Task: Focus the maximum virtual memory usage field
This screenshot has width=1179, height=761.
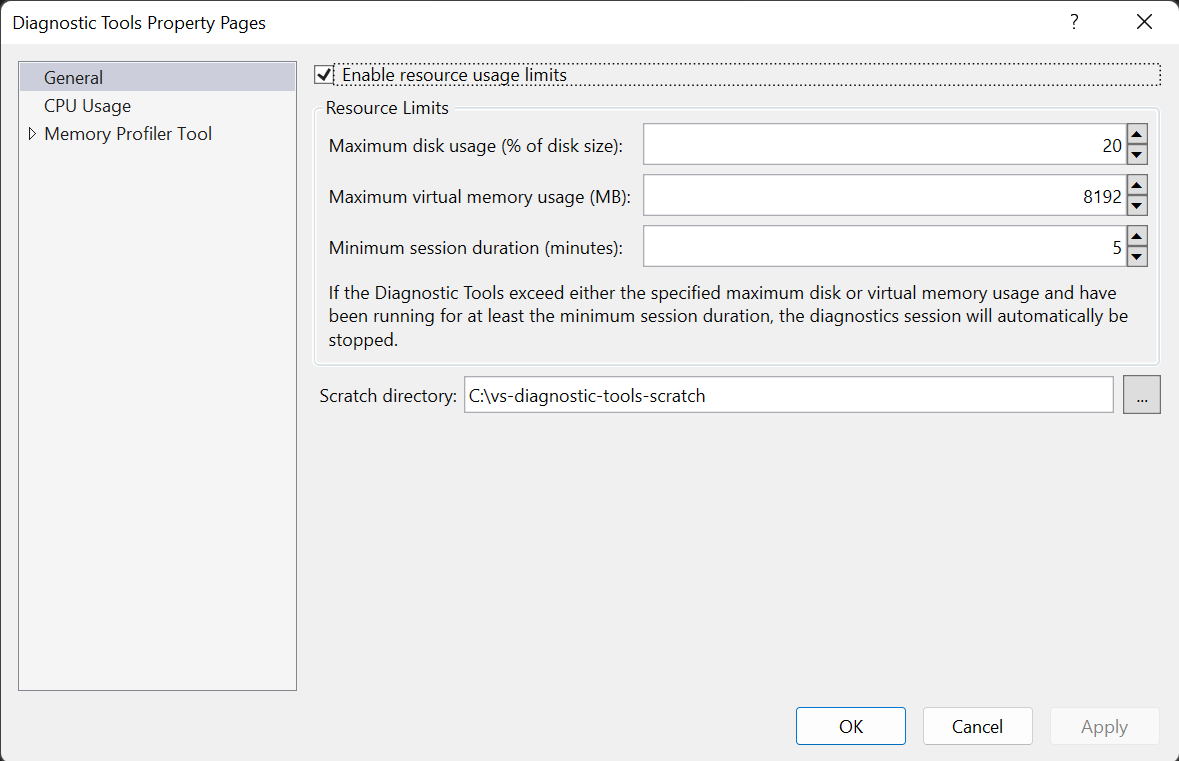Action: pyautogui.click(x=883, y=196)
